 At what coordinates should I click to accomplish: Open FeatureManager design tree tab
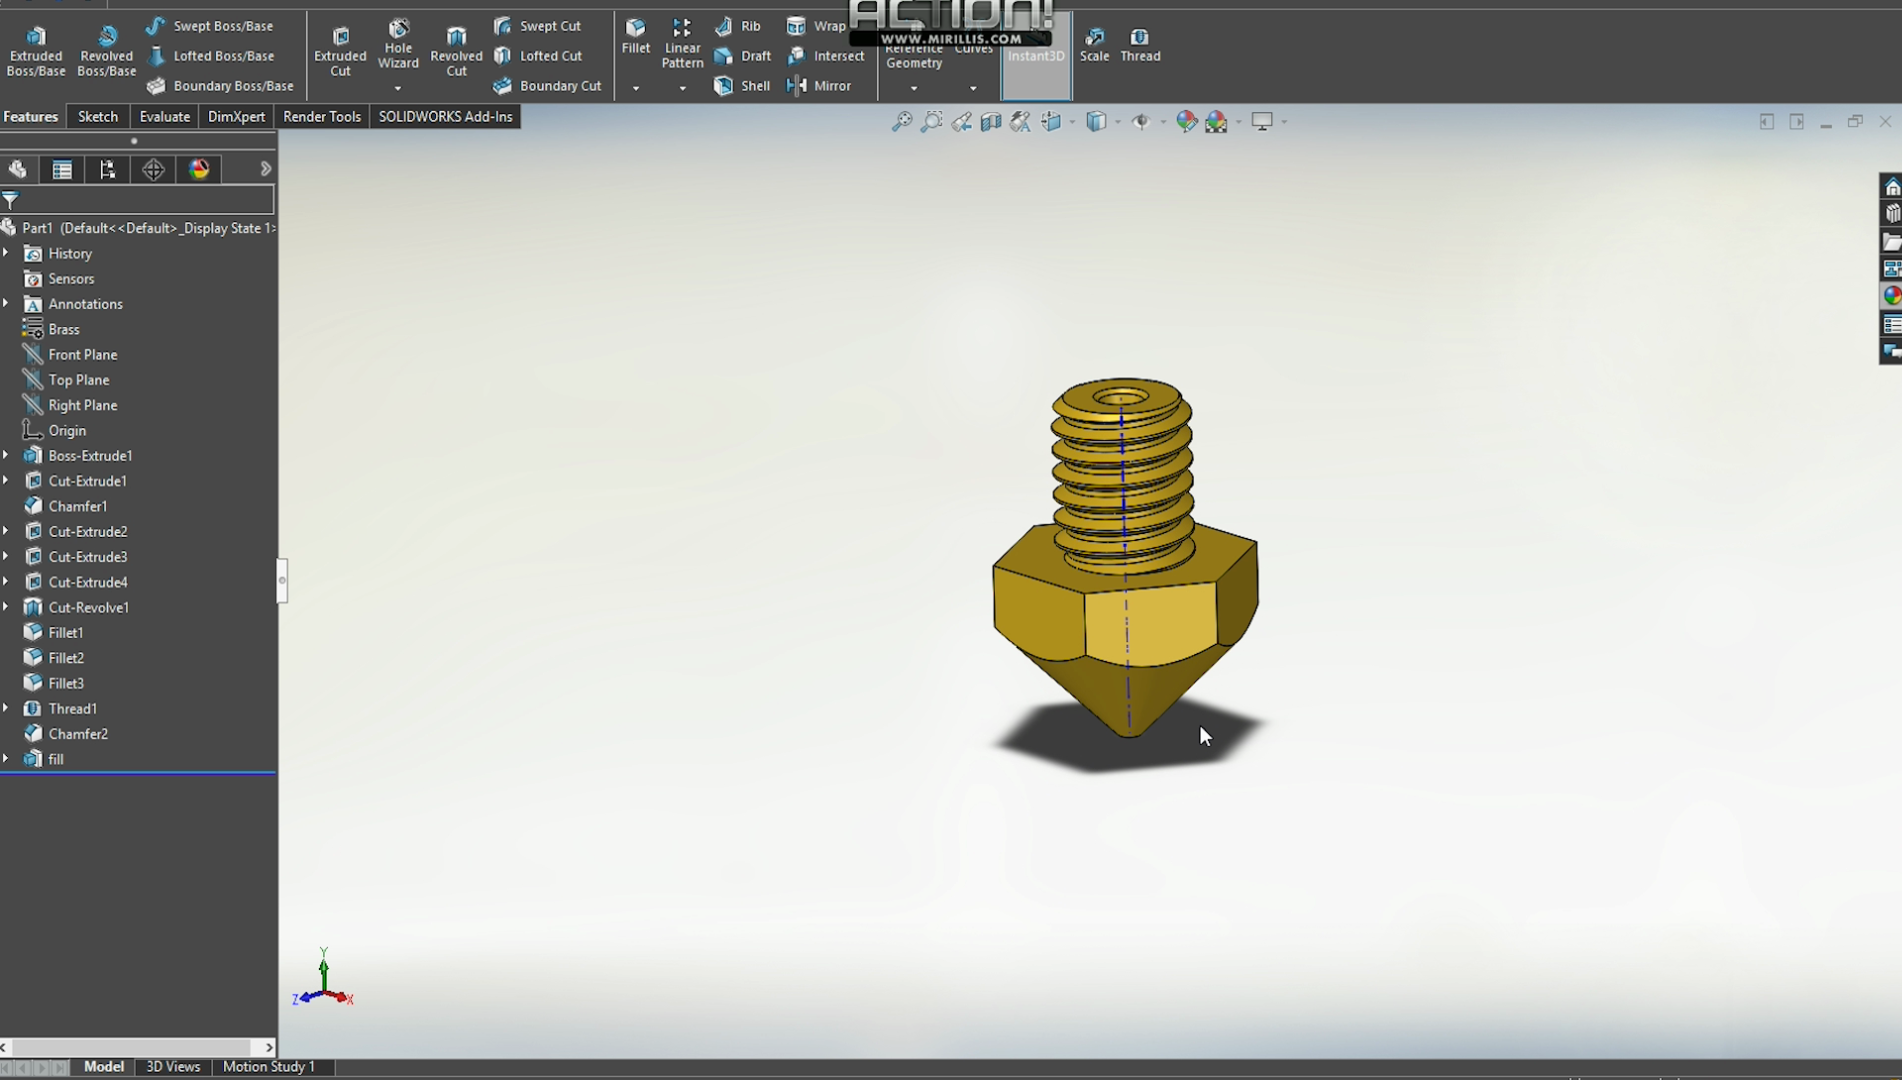click(x=17, y=169)
